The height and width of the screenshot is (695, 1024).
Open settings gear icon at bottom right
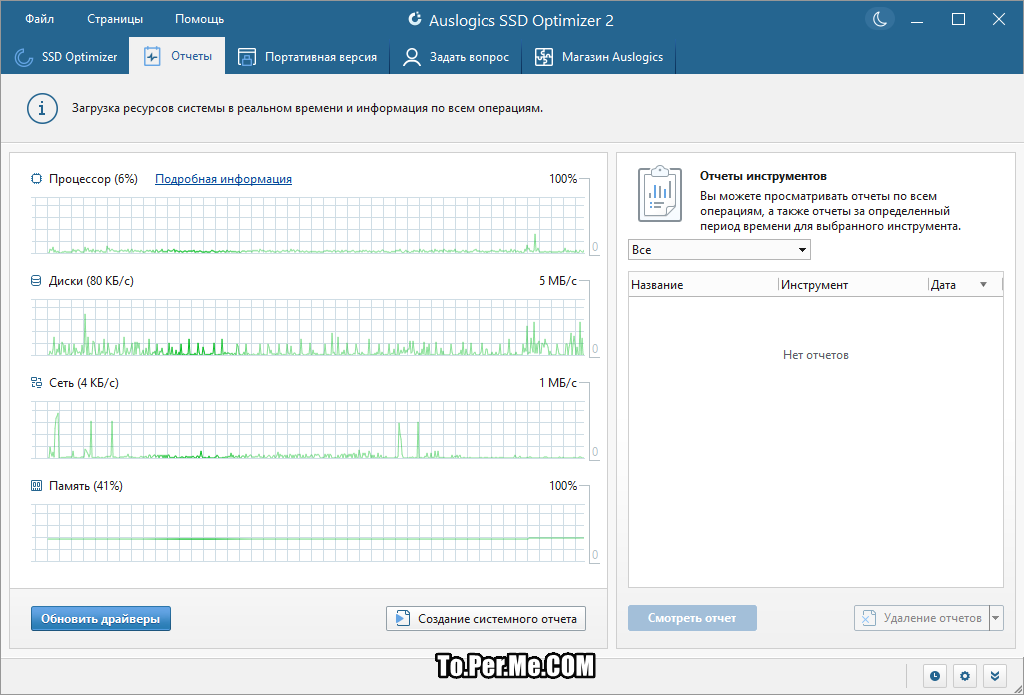tap(965, 675)
